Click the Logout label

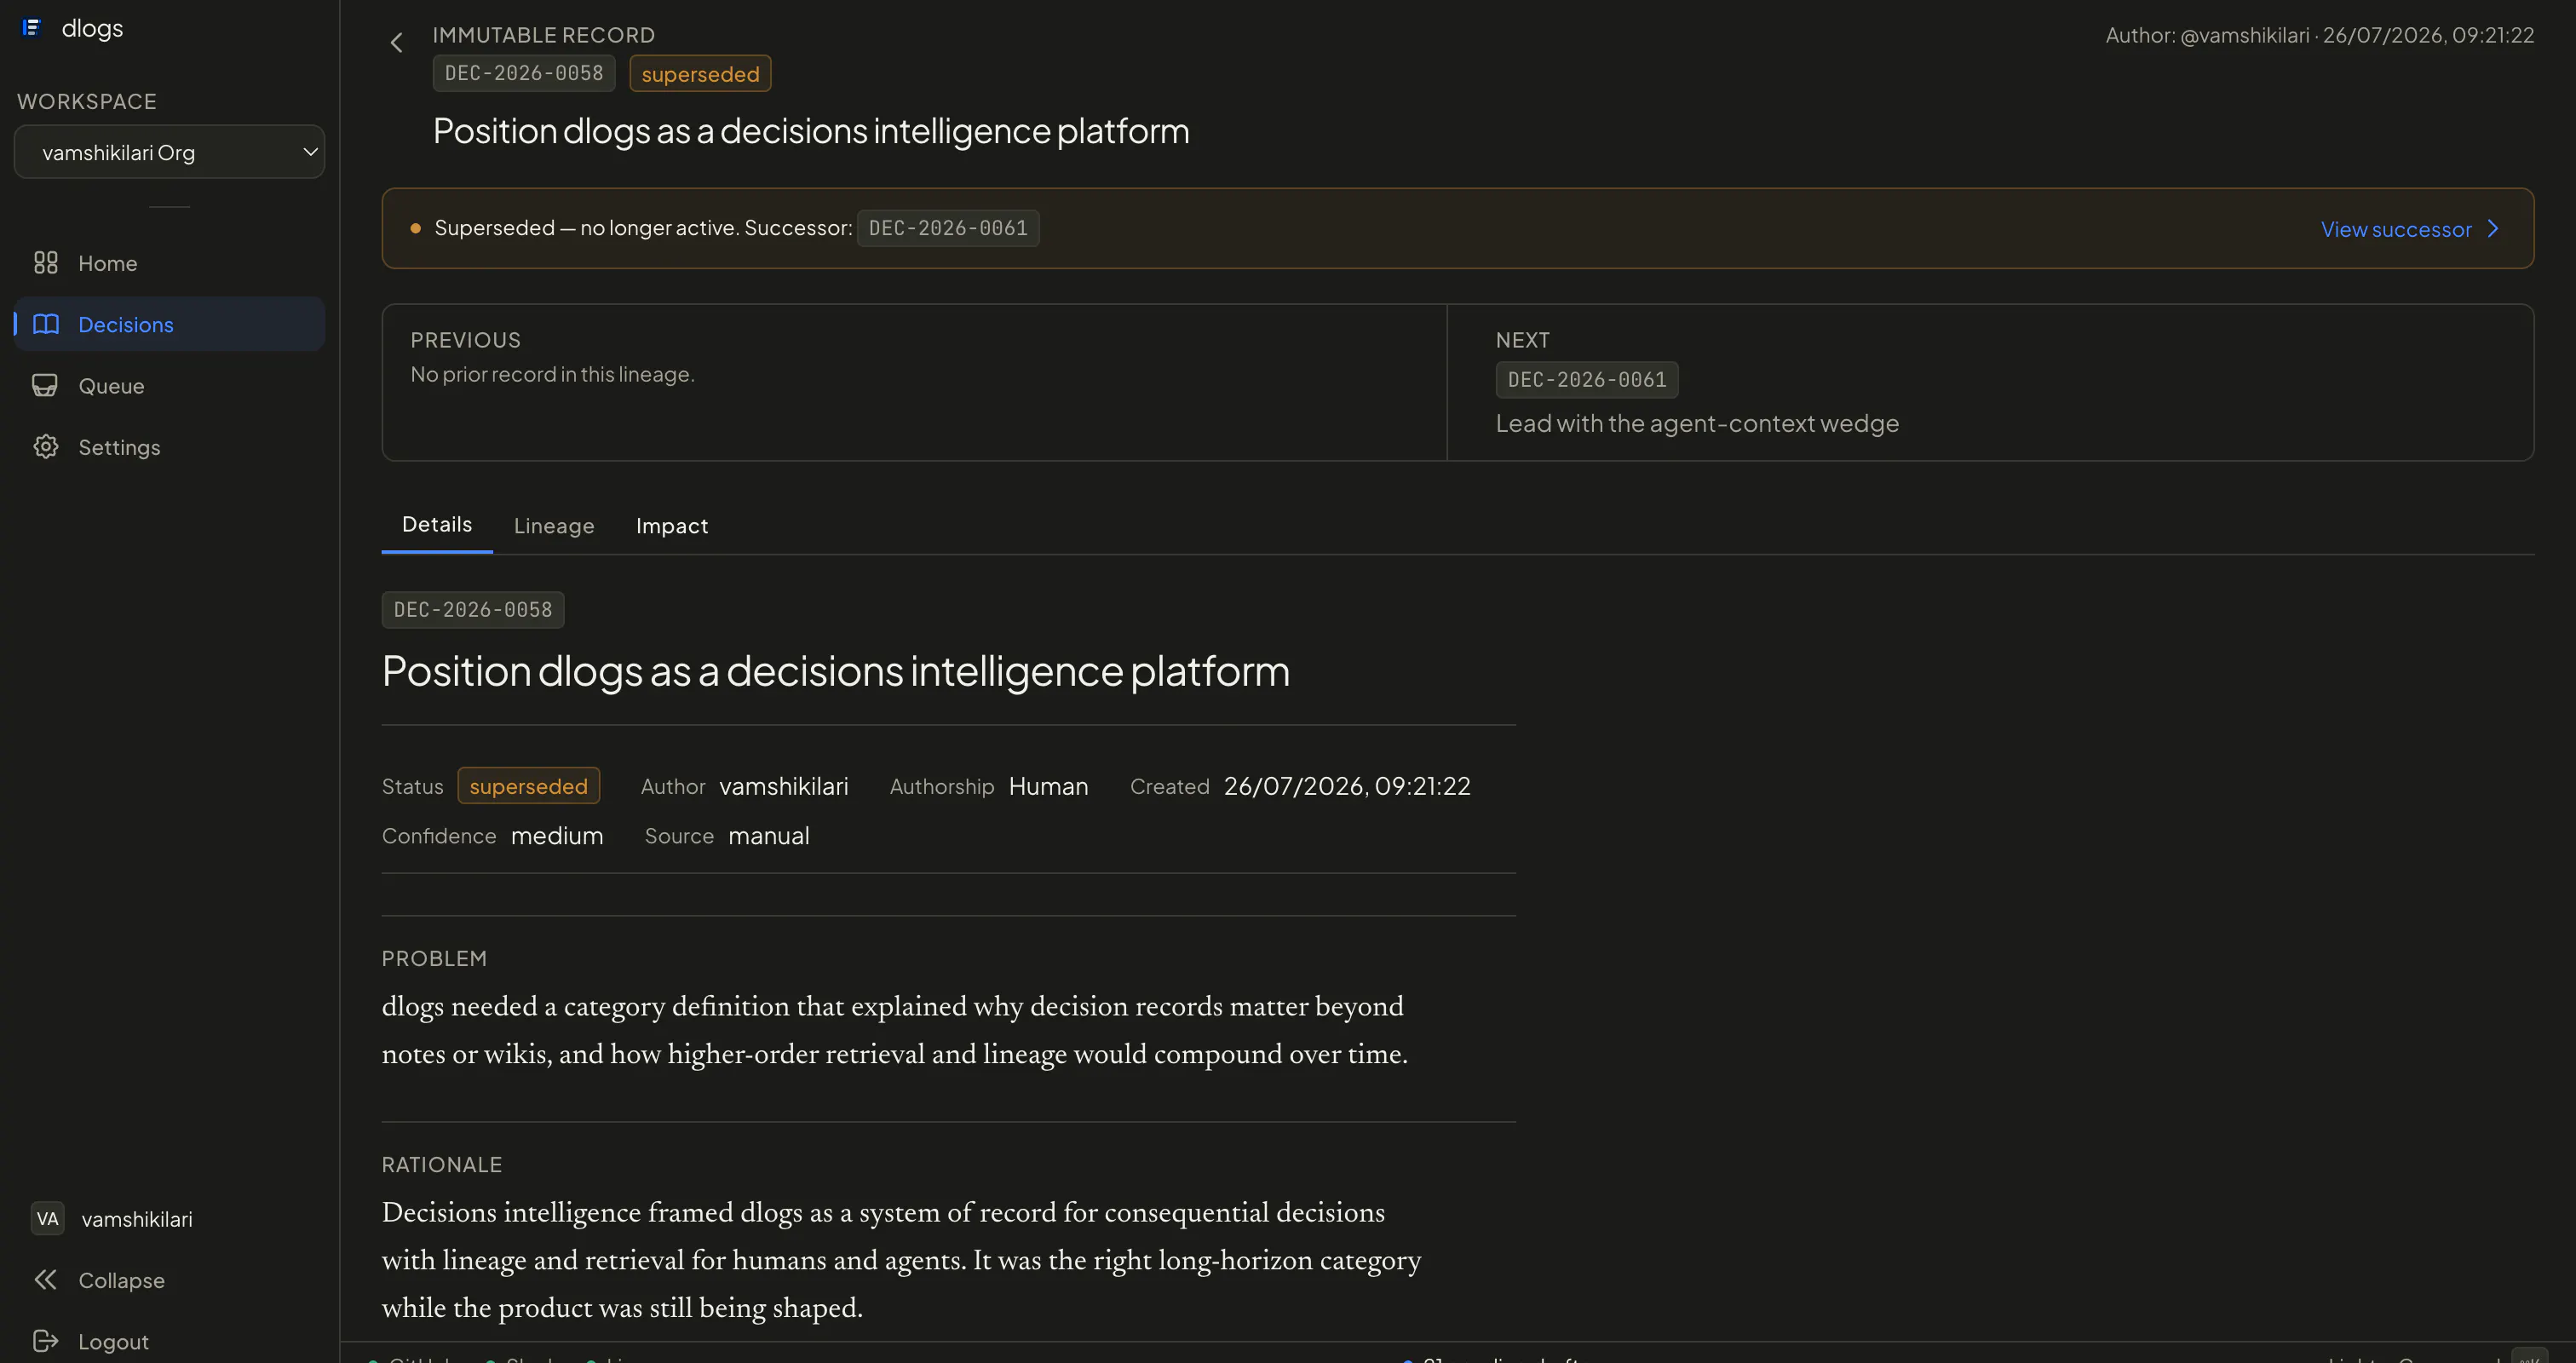pyautogui.click(x=113, y=1342)
